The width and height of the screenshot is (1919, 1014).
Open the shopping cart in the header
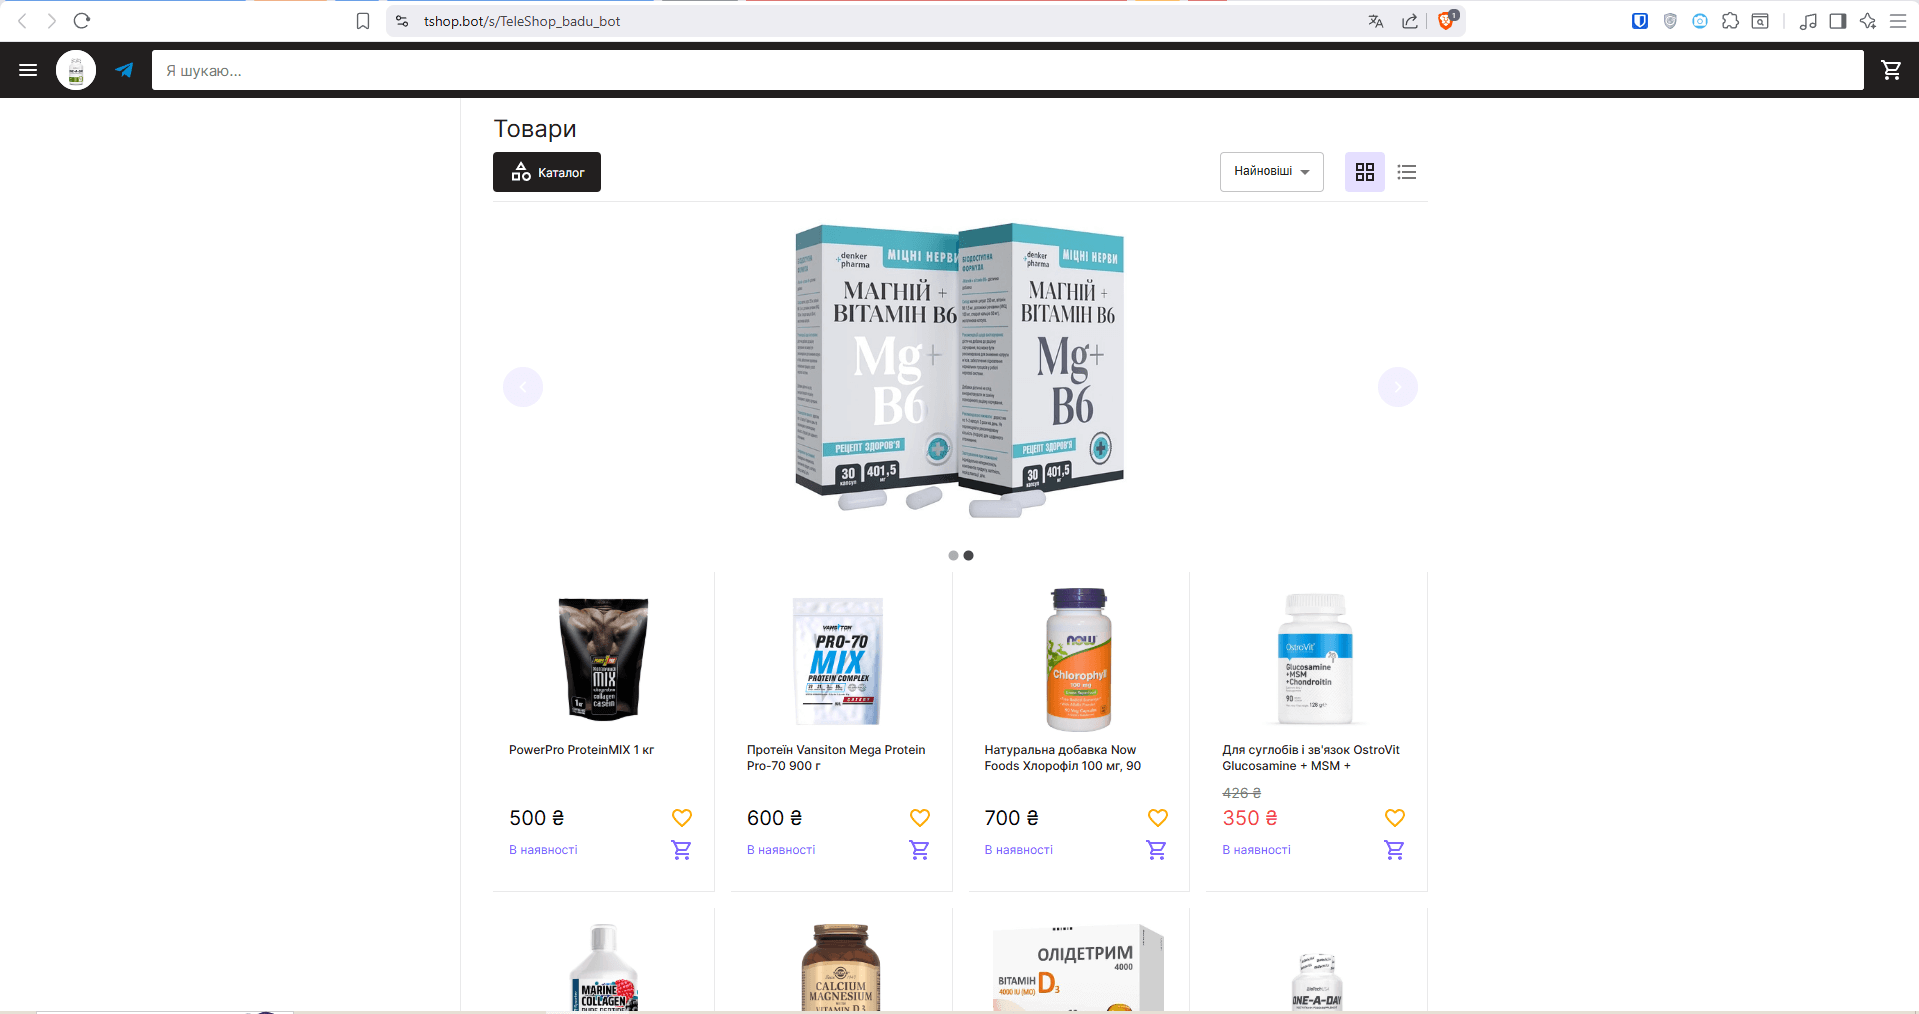1891,70
